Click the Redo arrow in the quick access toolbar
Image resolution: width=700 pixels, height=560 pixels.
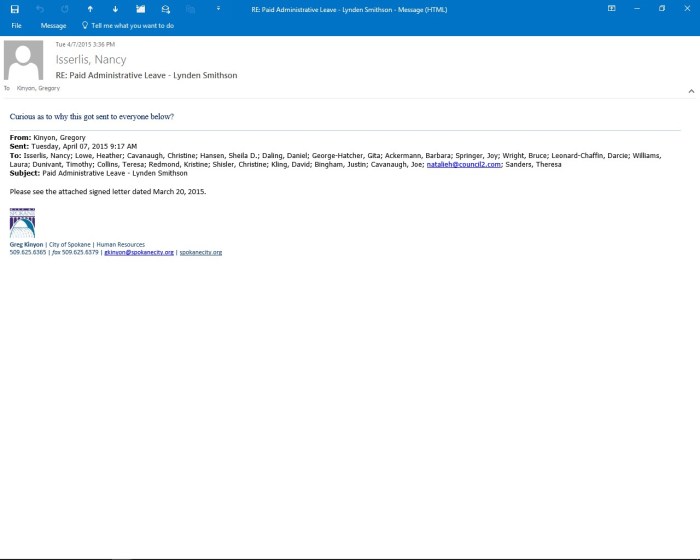coord(65,9)
